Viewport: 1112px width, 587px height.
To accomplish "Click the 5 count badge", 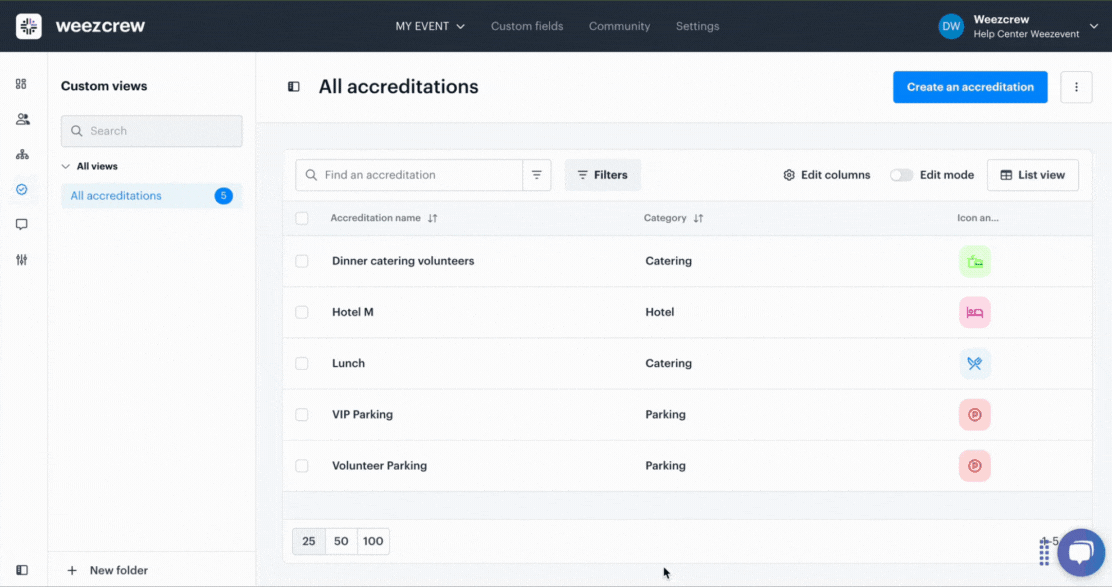I will coord(223,196).
